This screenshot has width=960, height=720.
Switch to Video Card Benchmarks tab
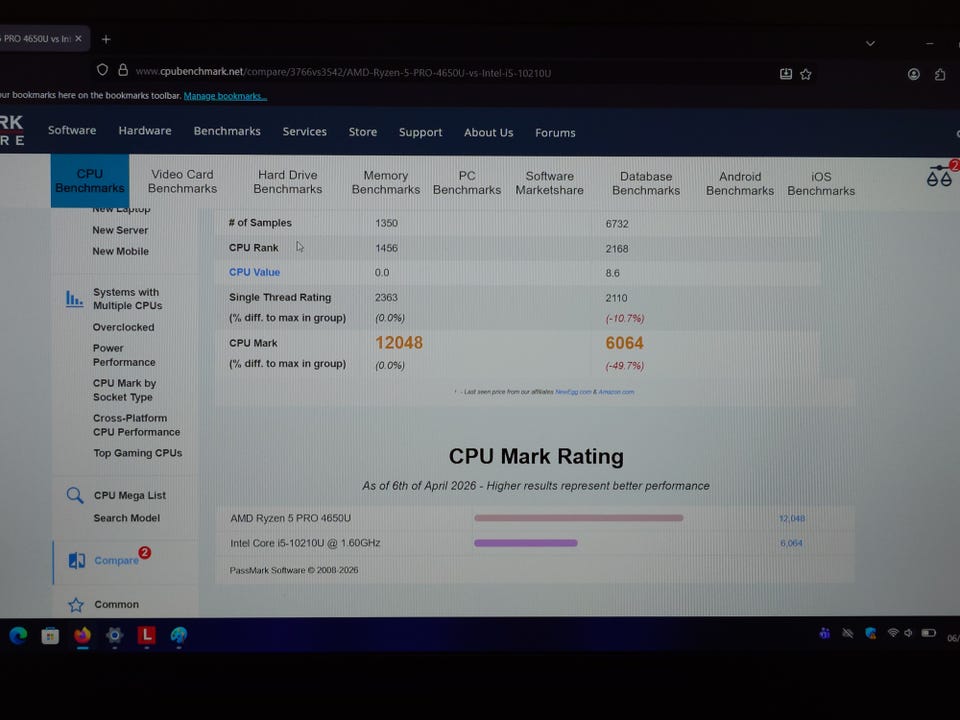point(182,181)
